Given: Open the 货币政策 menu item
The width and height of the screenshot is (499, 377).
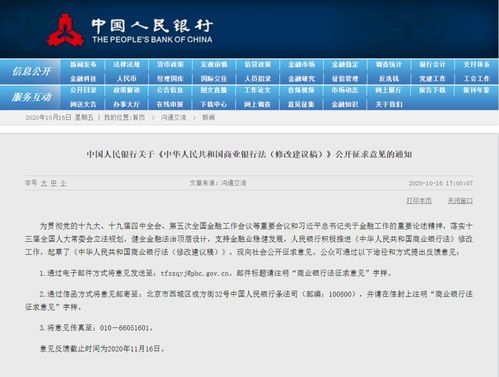Looking at the screenshot, I should click(x=170, y=64).
